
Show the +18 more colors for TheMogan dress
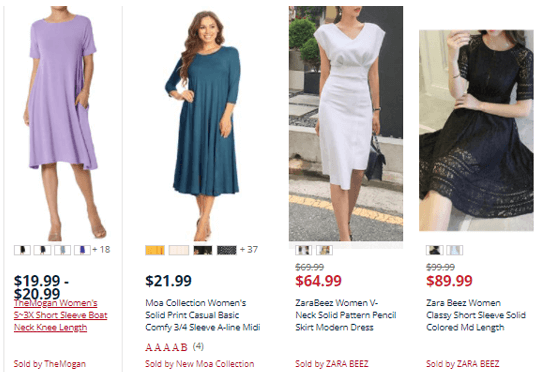(102, 249)
